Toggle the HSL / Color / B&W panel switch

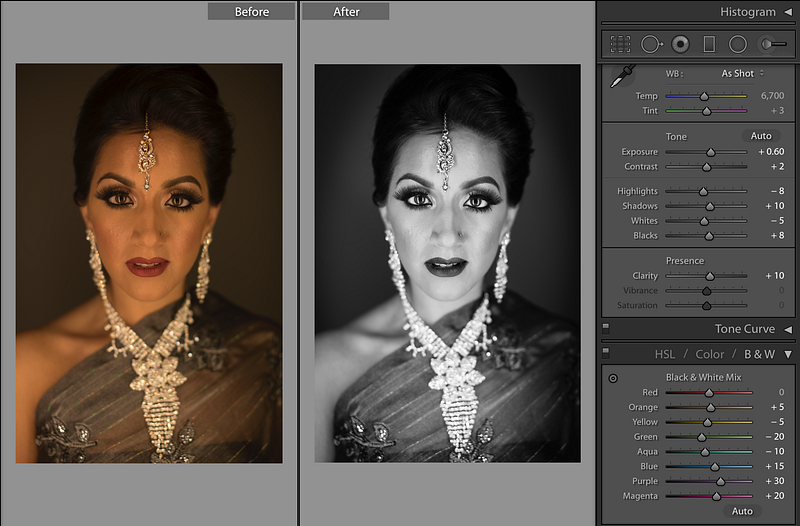click(x=606, y=353)
